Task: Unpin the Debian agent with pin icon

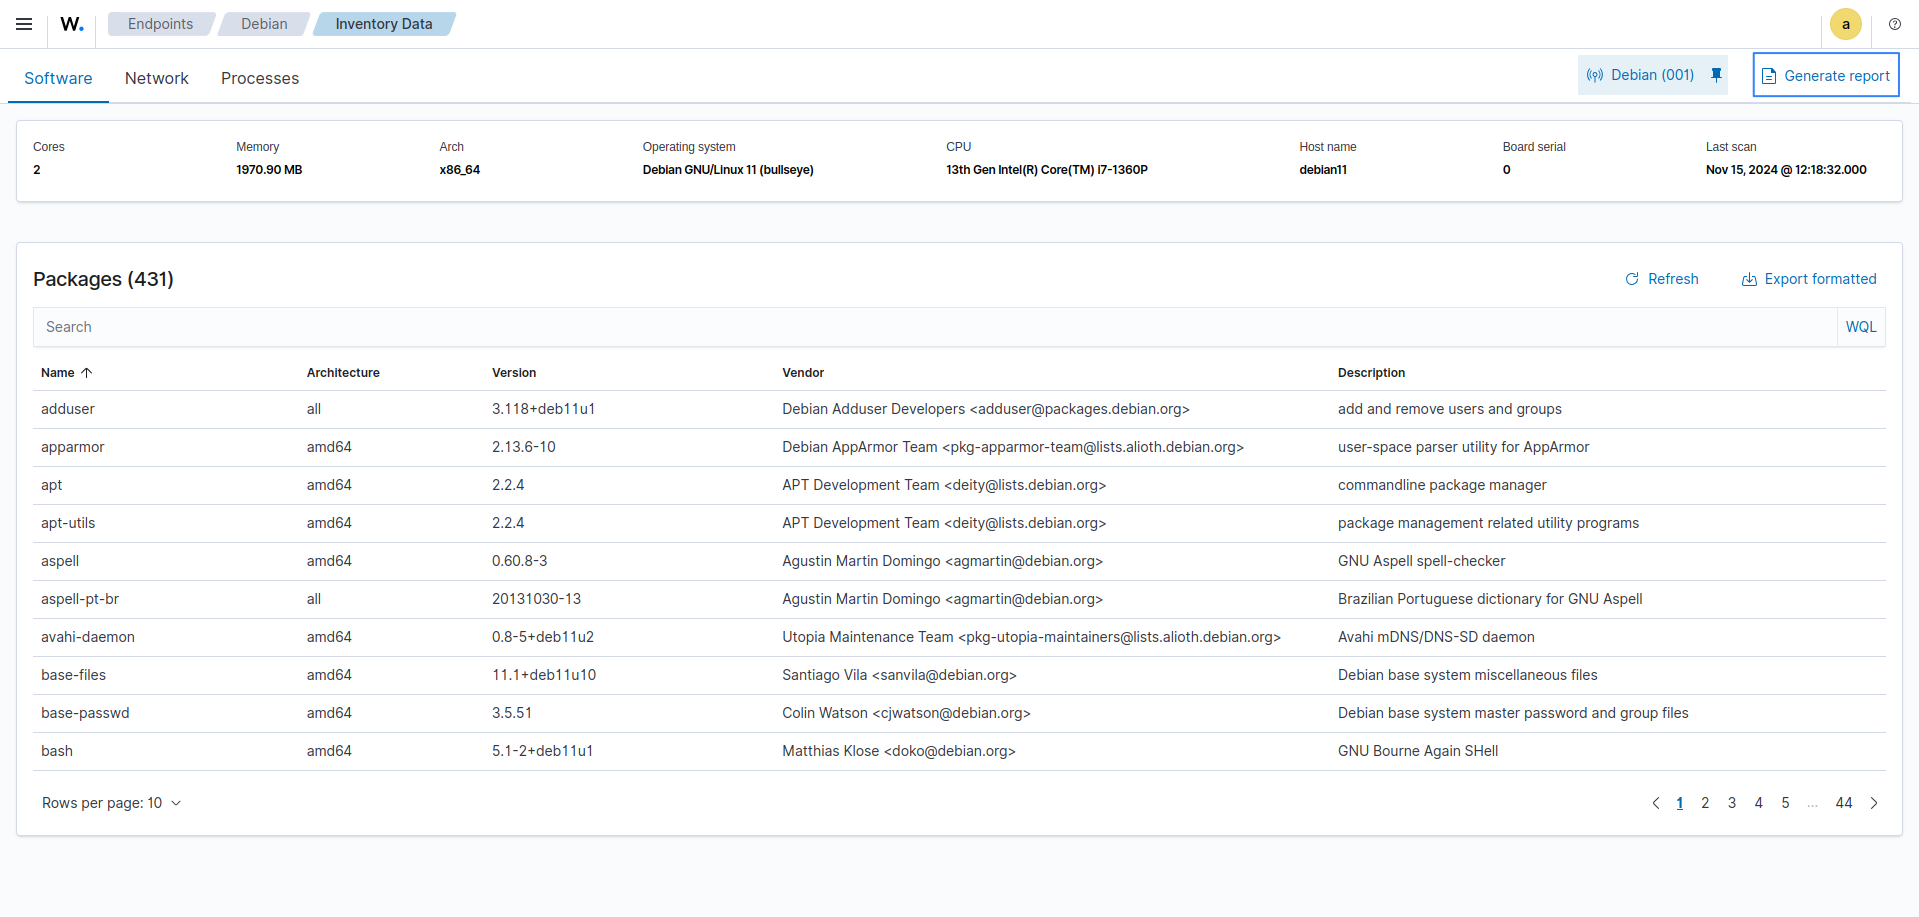Action: 1716,75
